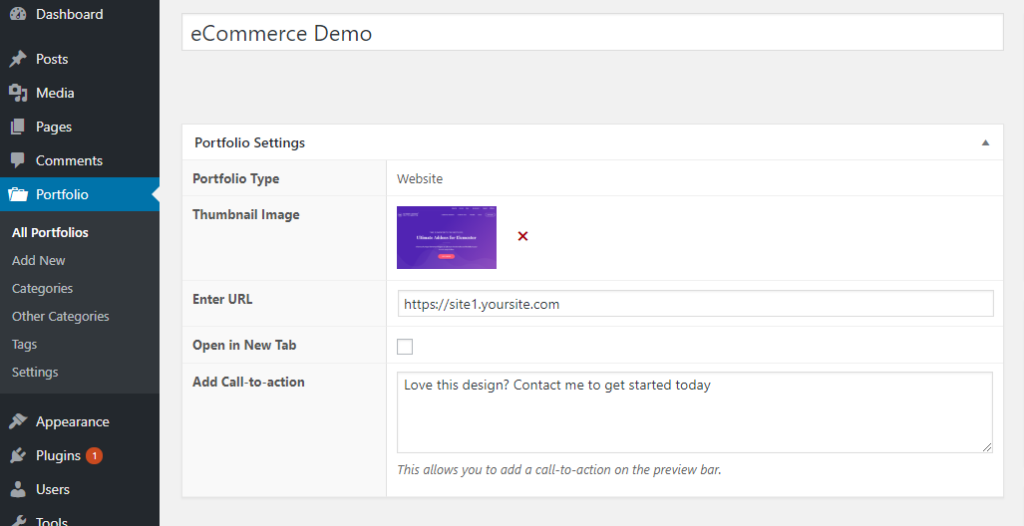Open Other Categories submenu link
Viewport: 1024px width, 526px height.
pos(61,316)
